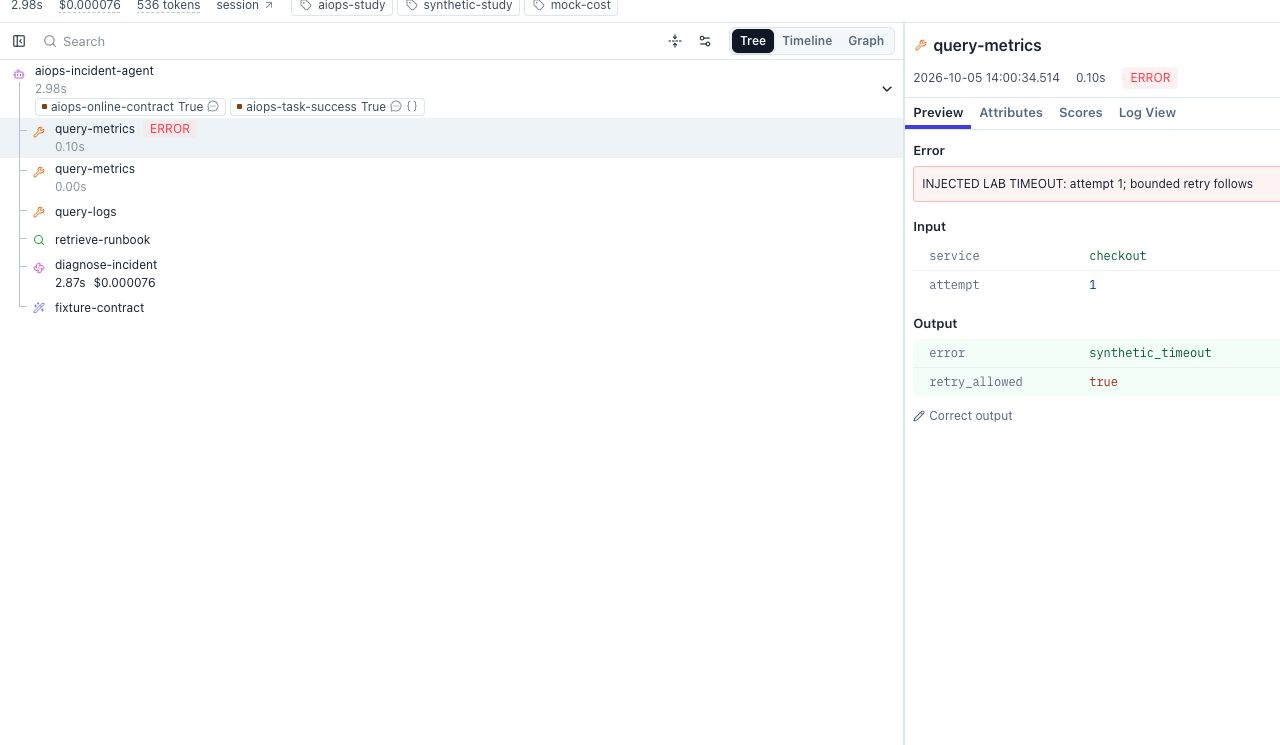Select the retrieve-runbook tree row
The height and width of the screenshot is (745, 1280).
tap(451, 240)
